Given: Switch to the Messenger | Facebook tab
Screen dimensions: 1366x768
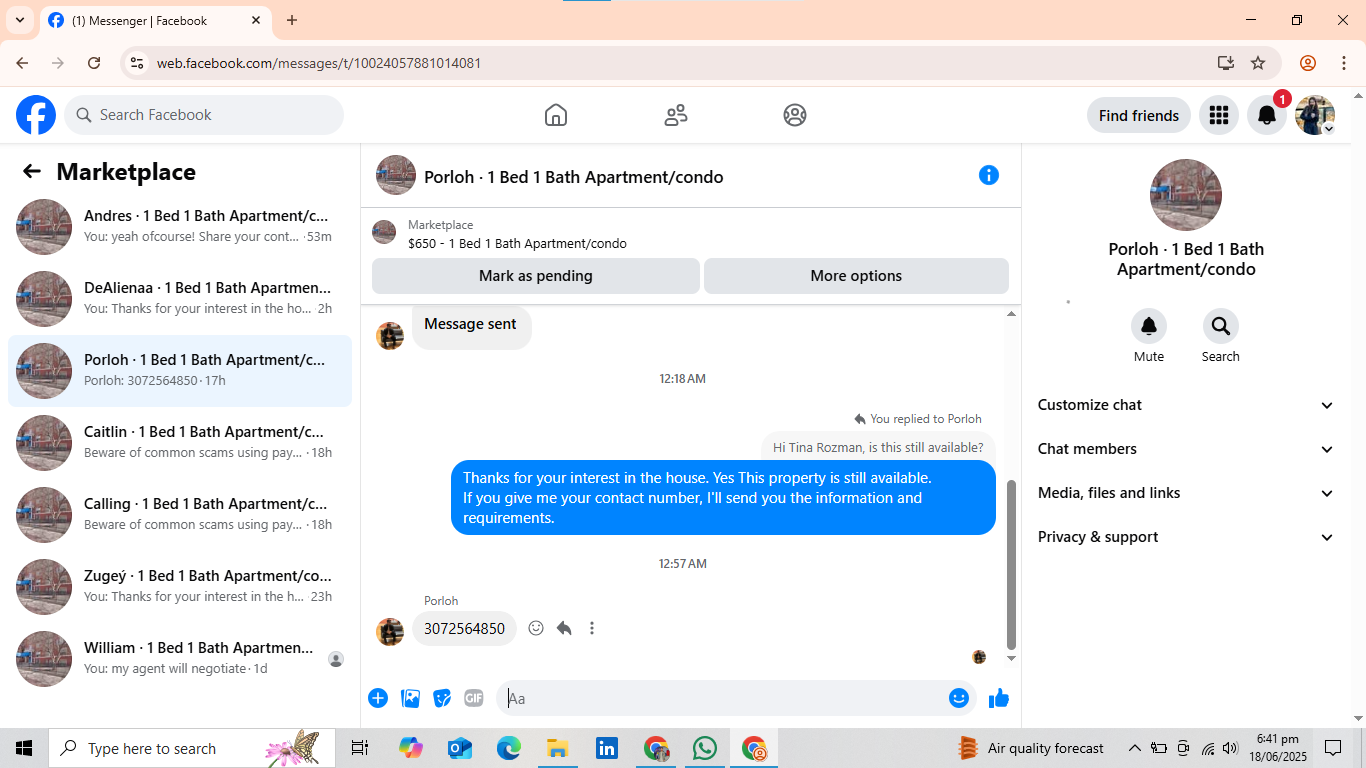Looking at the screenshot, I should click(x=155, y=20).
